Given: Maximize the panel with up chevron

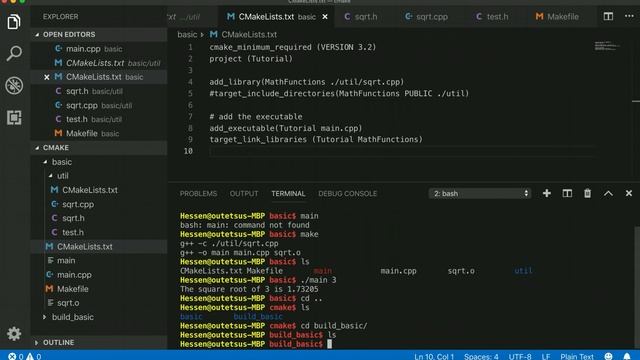Looking at the screenshot, I should 608,193.
